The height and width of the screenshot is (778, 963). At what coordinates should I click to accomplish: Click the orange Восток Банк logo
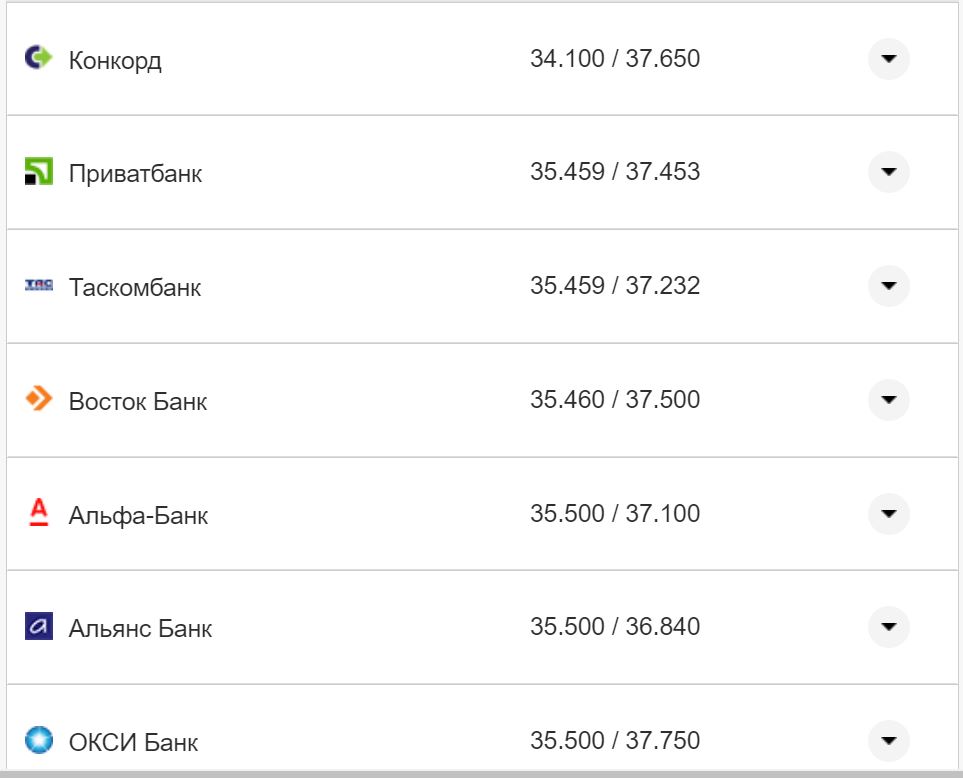click(38, 400)
